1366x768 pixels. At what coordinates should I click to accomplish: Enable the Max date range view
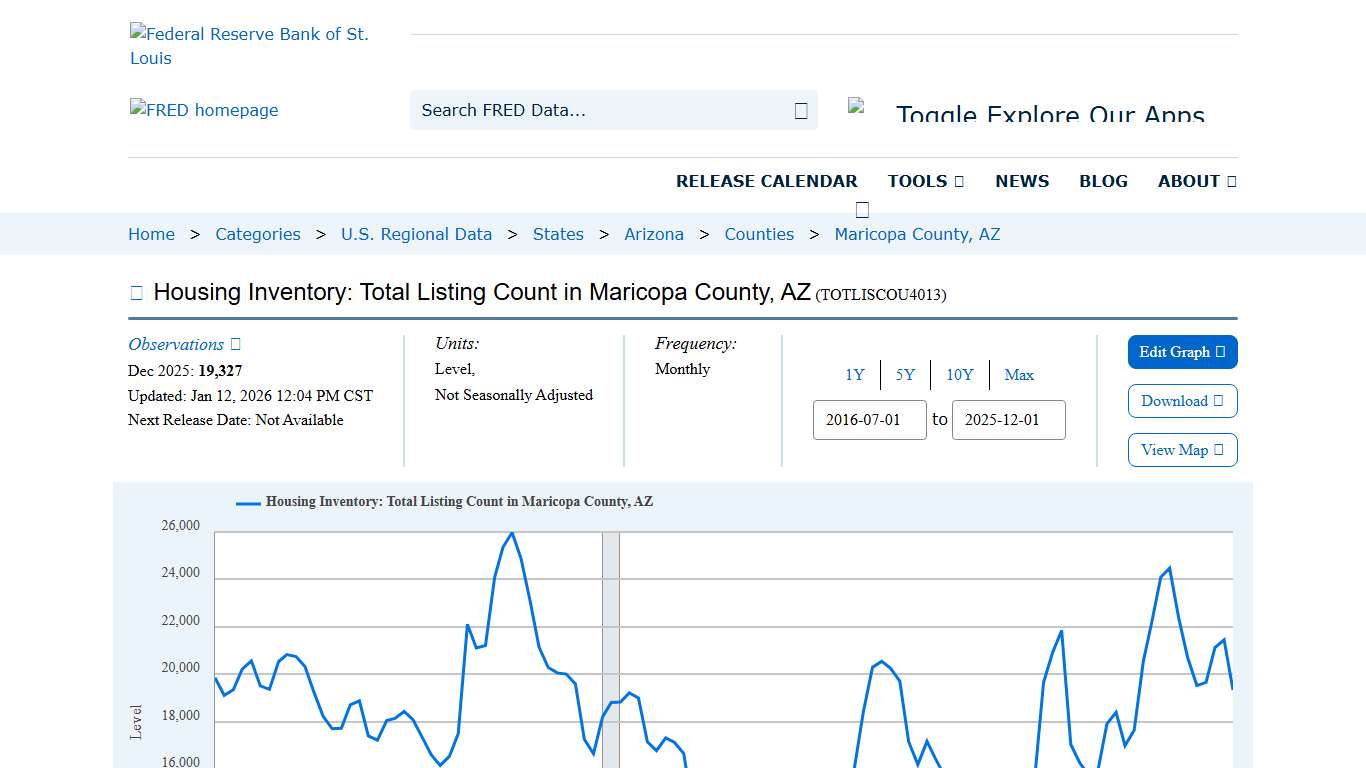click(1019, 374)
